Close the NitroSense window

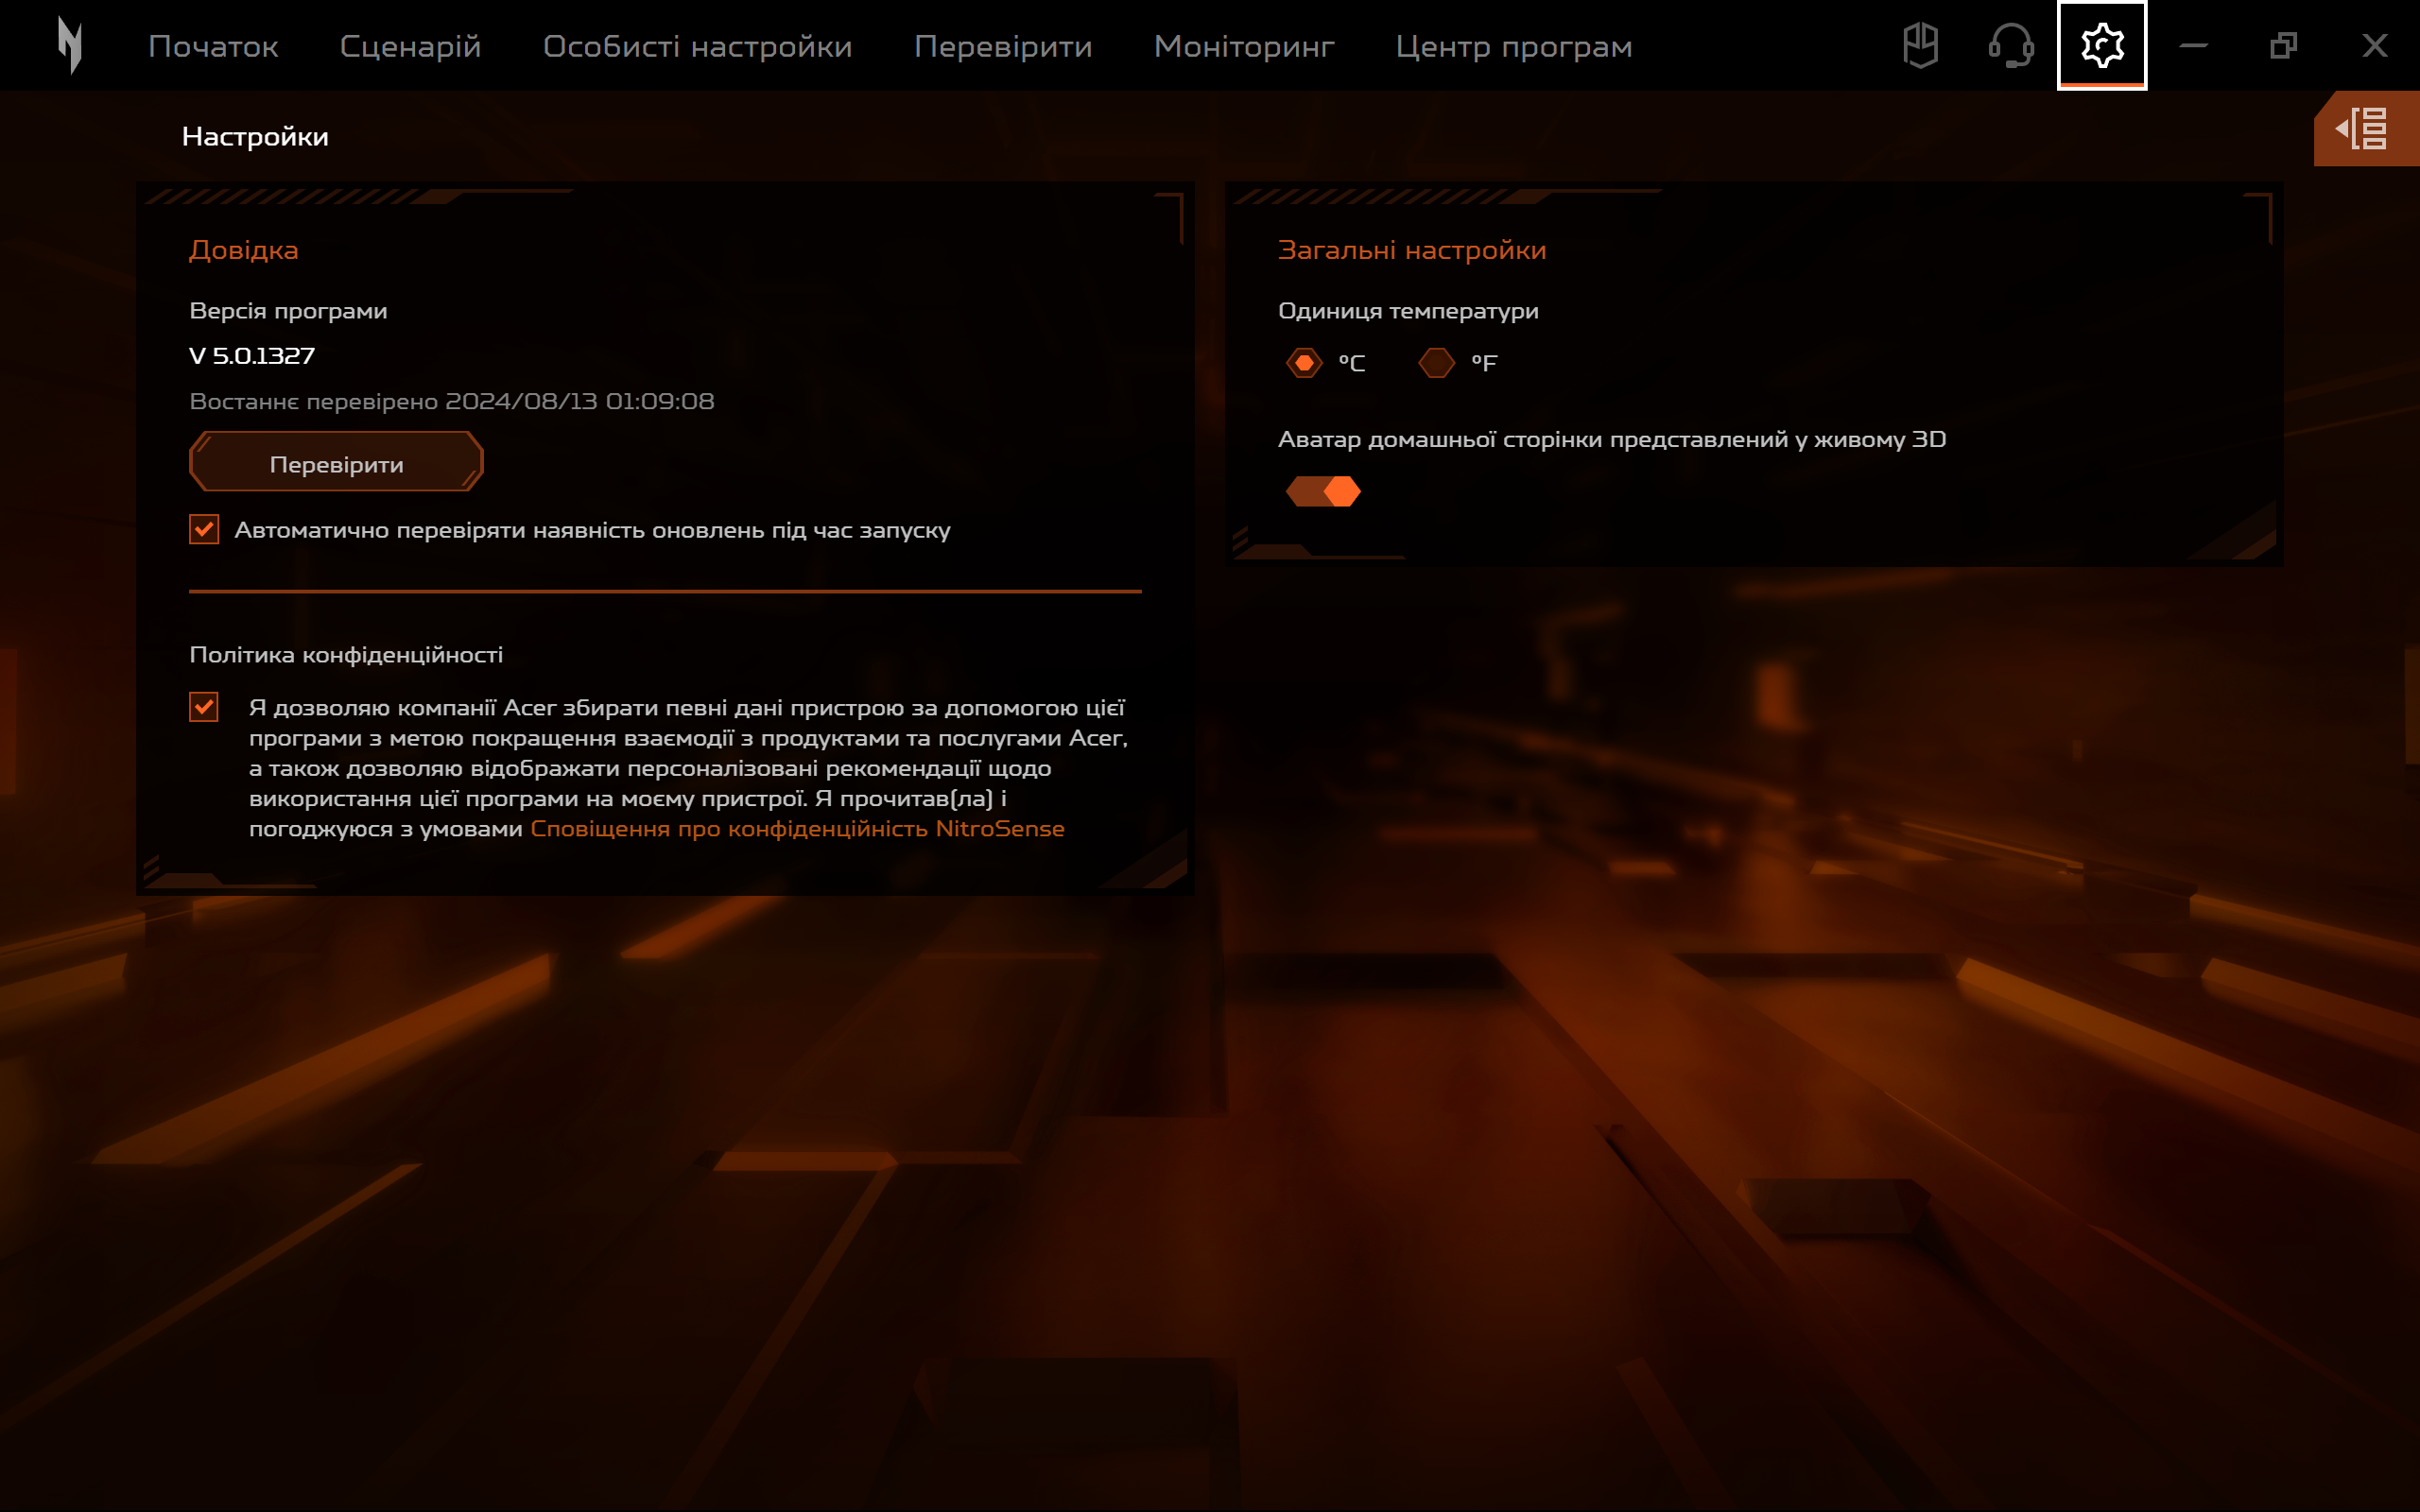(x=2374, y=46)
